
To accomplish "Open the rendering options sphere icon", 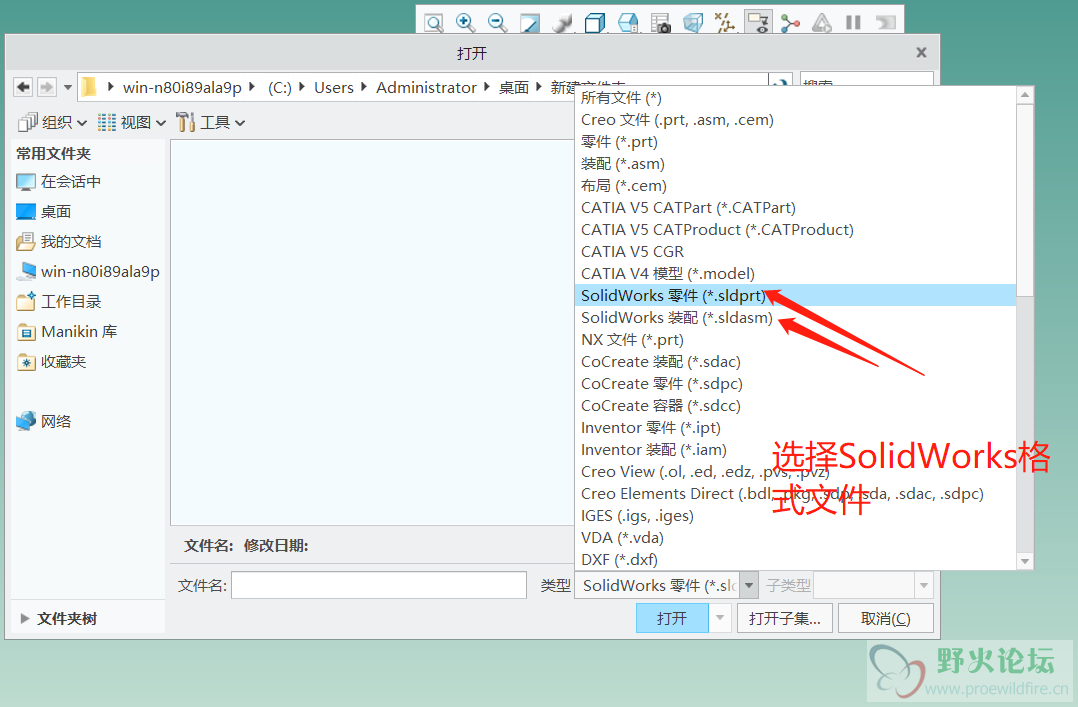I will point(562,23).
